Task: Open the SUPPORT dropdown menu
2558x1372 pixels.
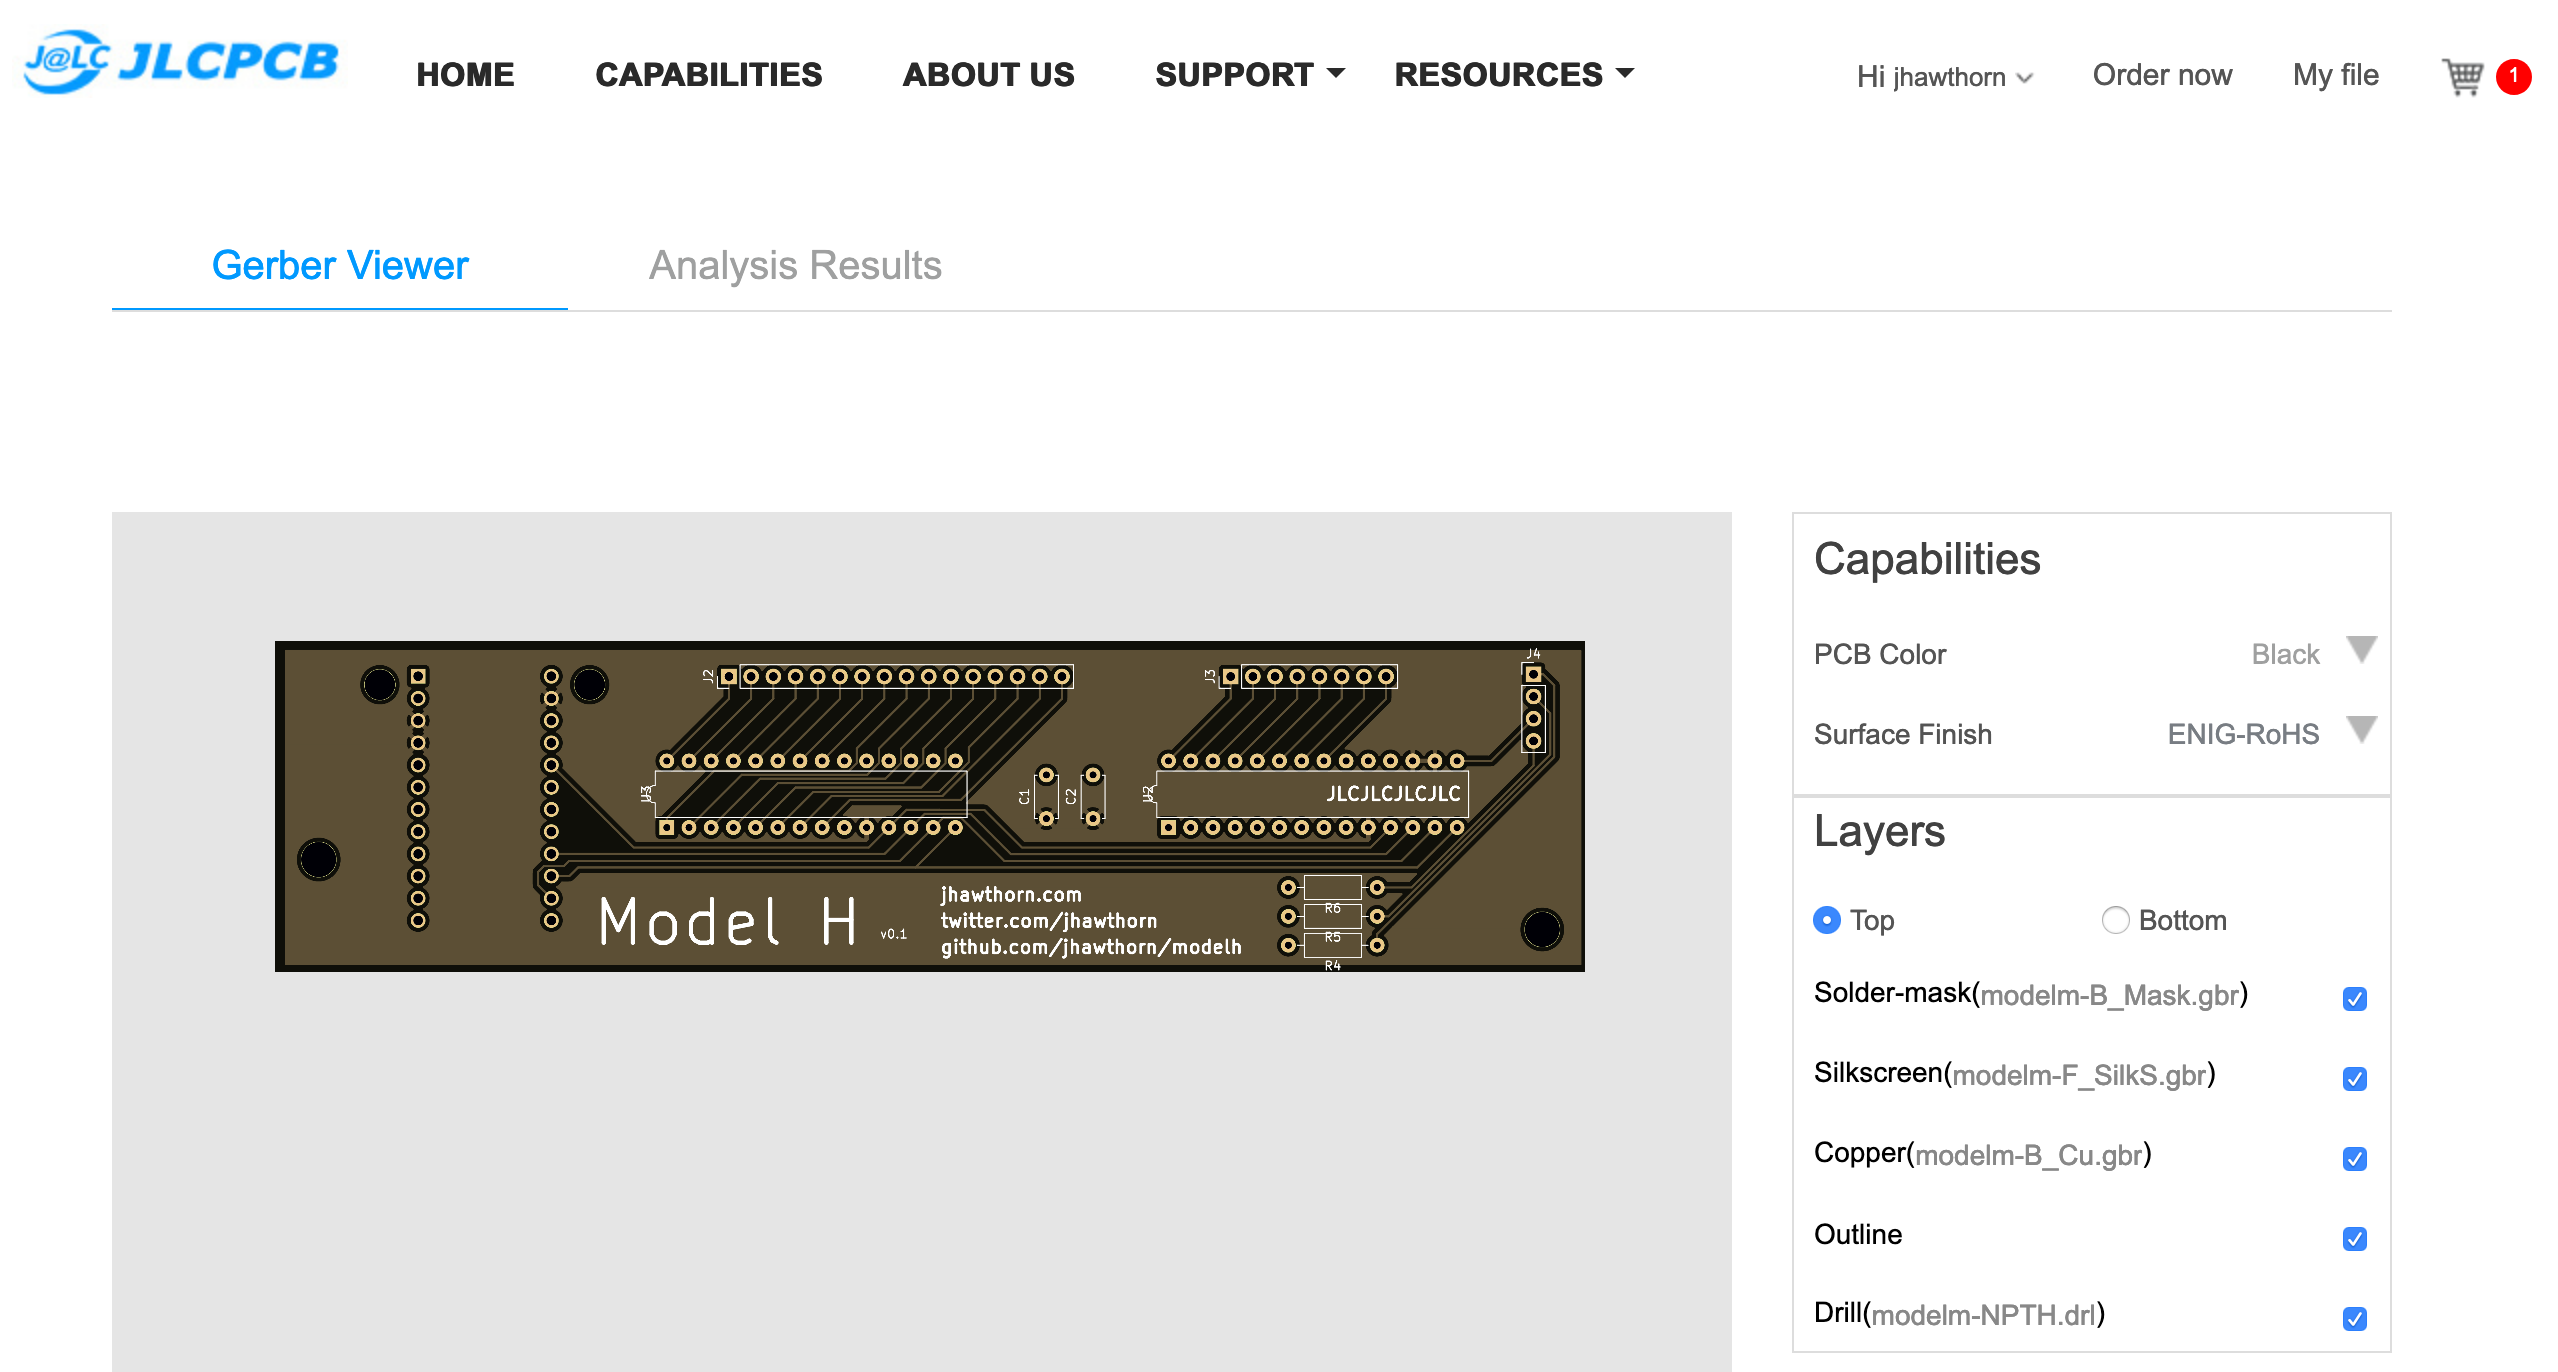Action: (1249, 74)
